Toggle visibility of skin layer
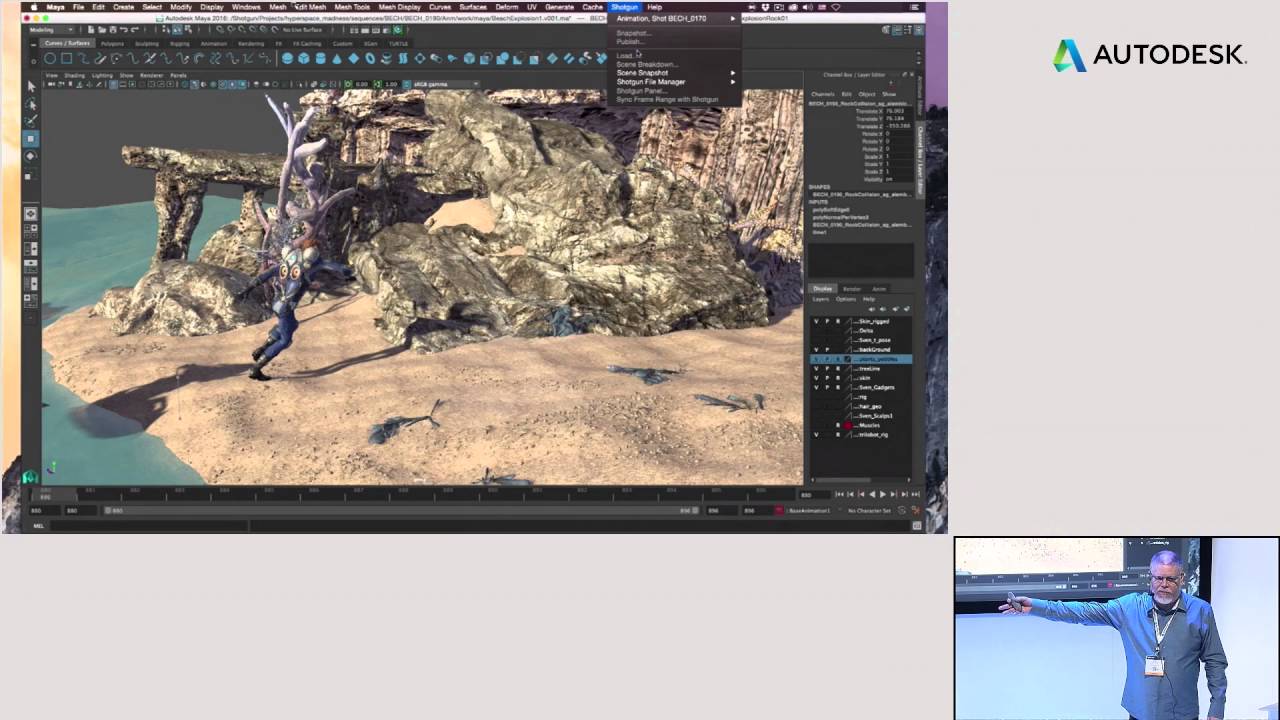The width and height of the screenshot is (1280, 720). coord(816,378)
